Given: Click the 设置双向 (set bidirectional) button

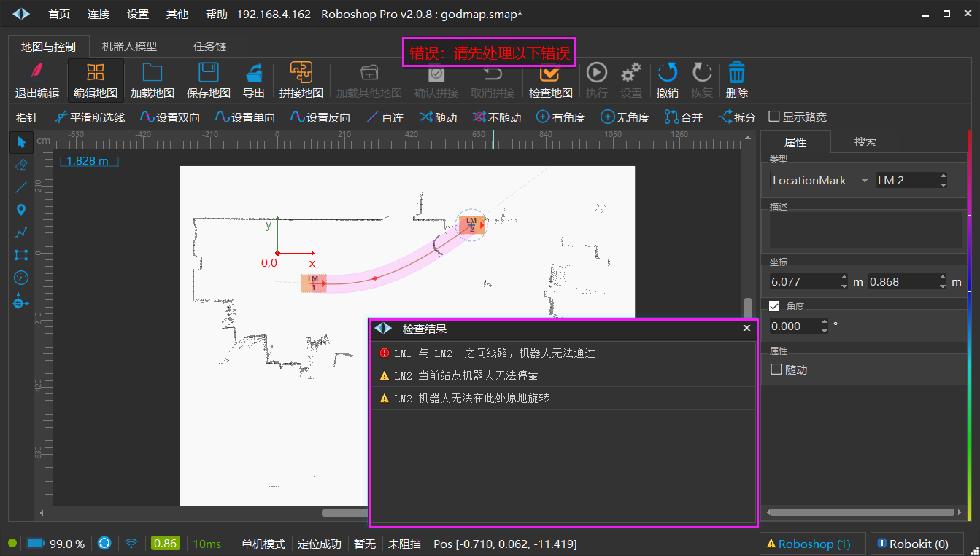Looking at the screenshot, I should coord(170,117).
